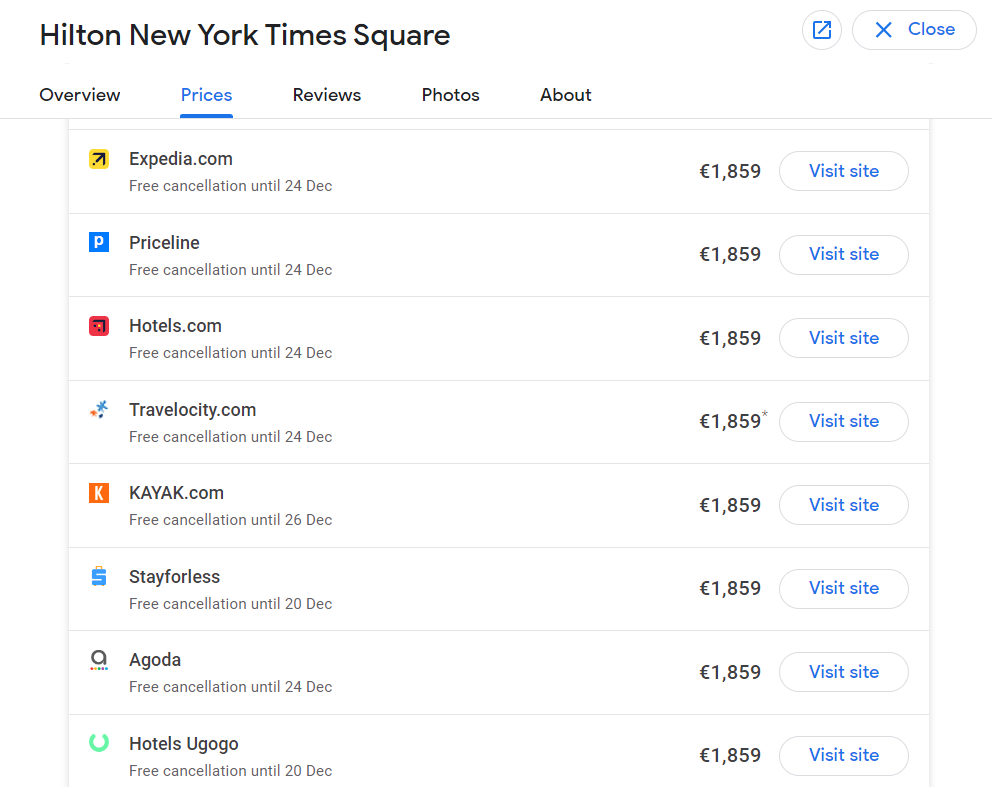Viewport: 992px width, 787px height.
Task: Click the Priceline logo icon
Action: pos(99,242)
